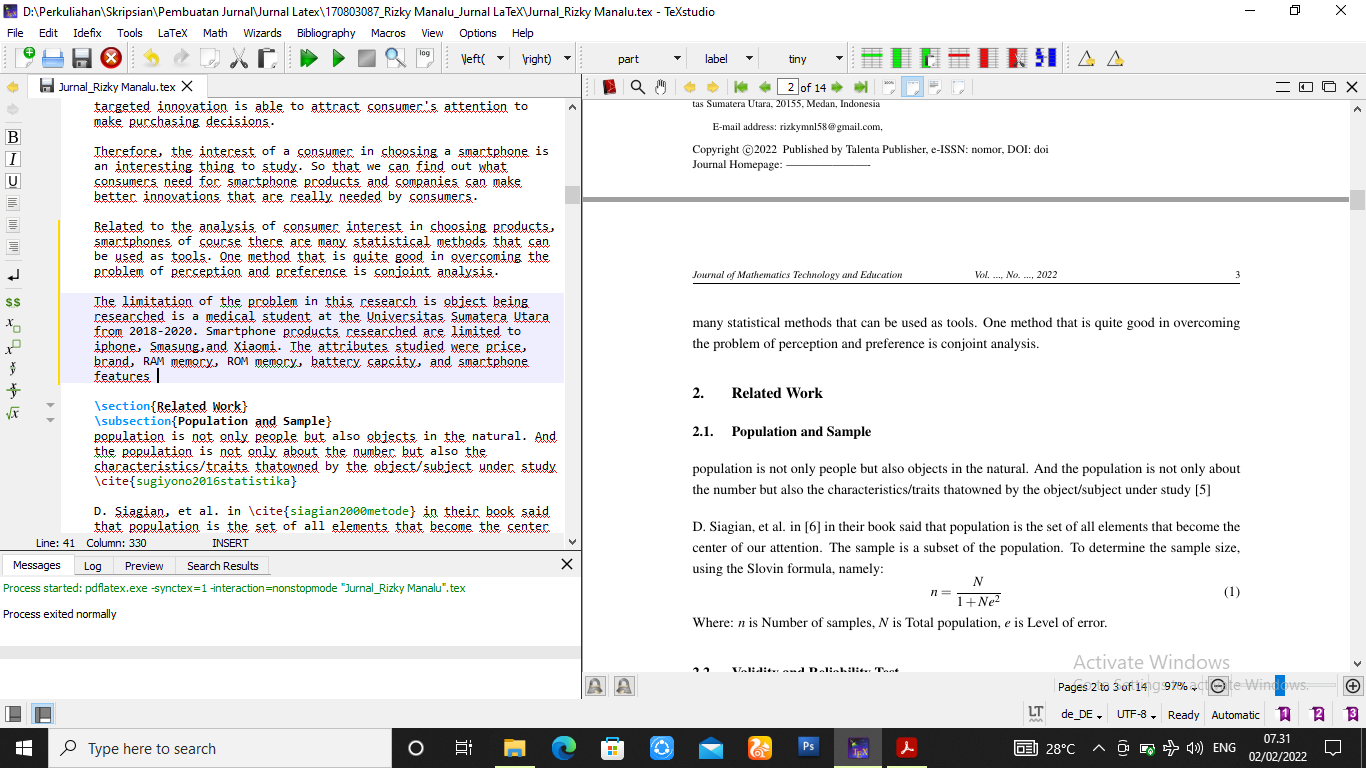Open the View PDF magnifier icon
The height and width of the screenshot is (768, 1366).
tap(395, 59)
